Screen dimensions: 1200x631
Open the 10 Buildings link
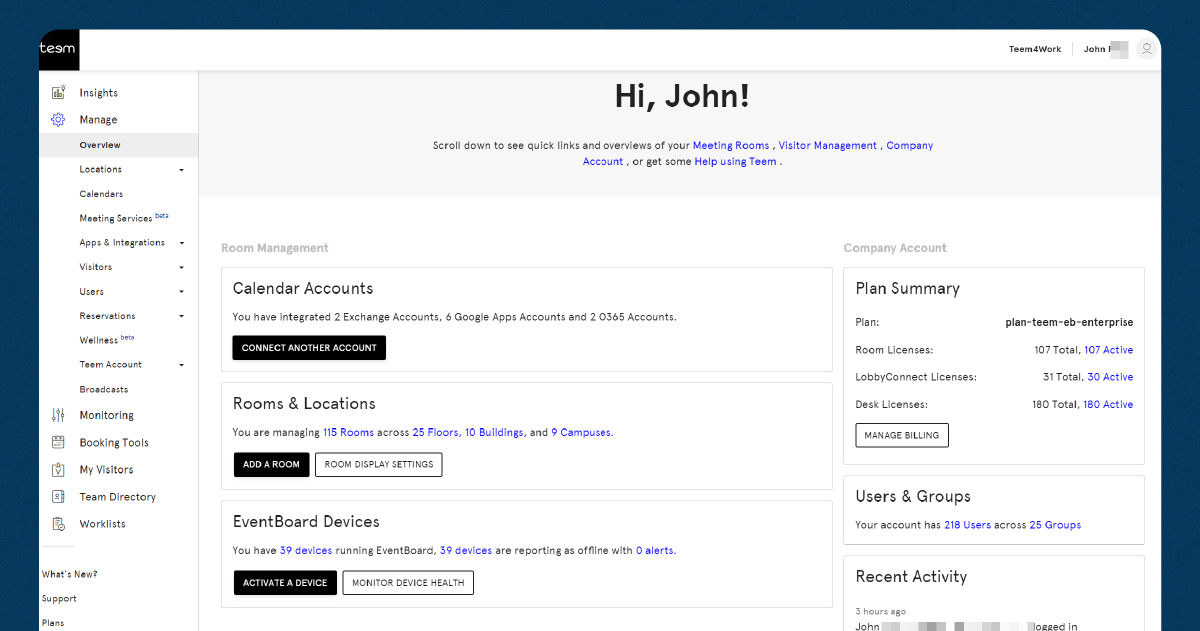pos(496,433)
